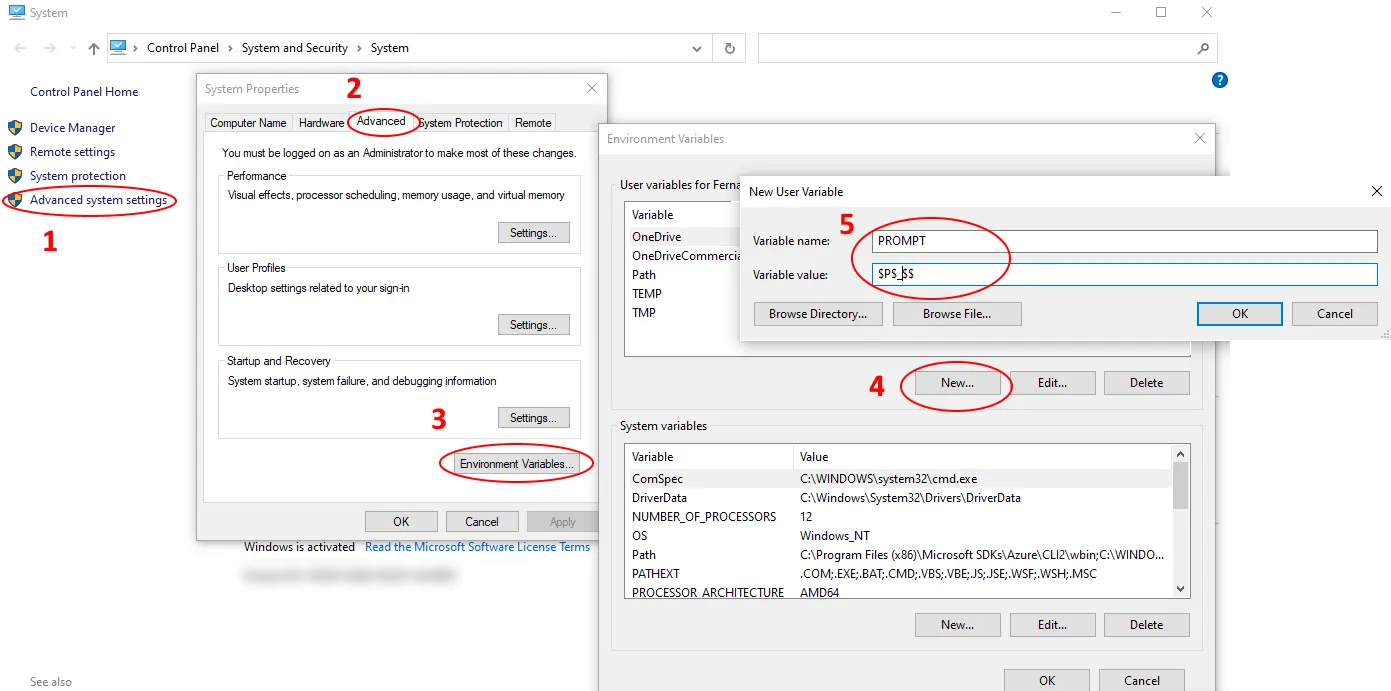Click New under System variables
The image size is (1391, 691).
tap(957, 624)
